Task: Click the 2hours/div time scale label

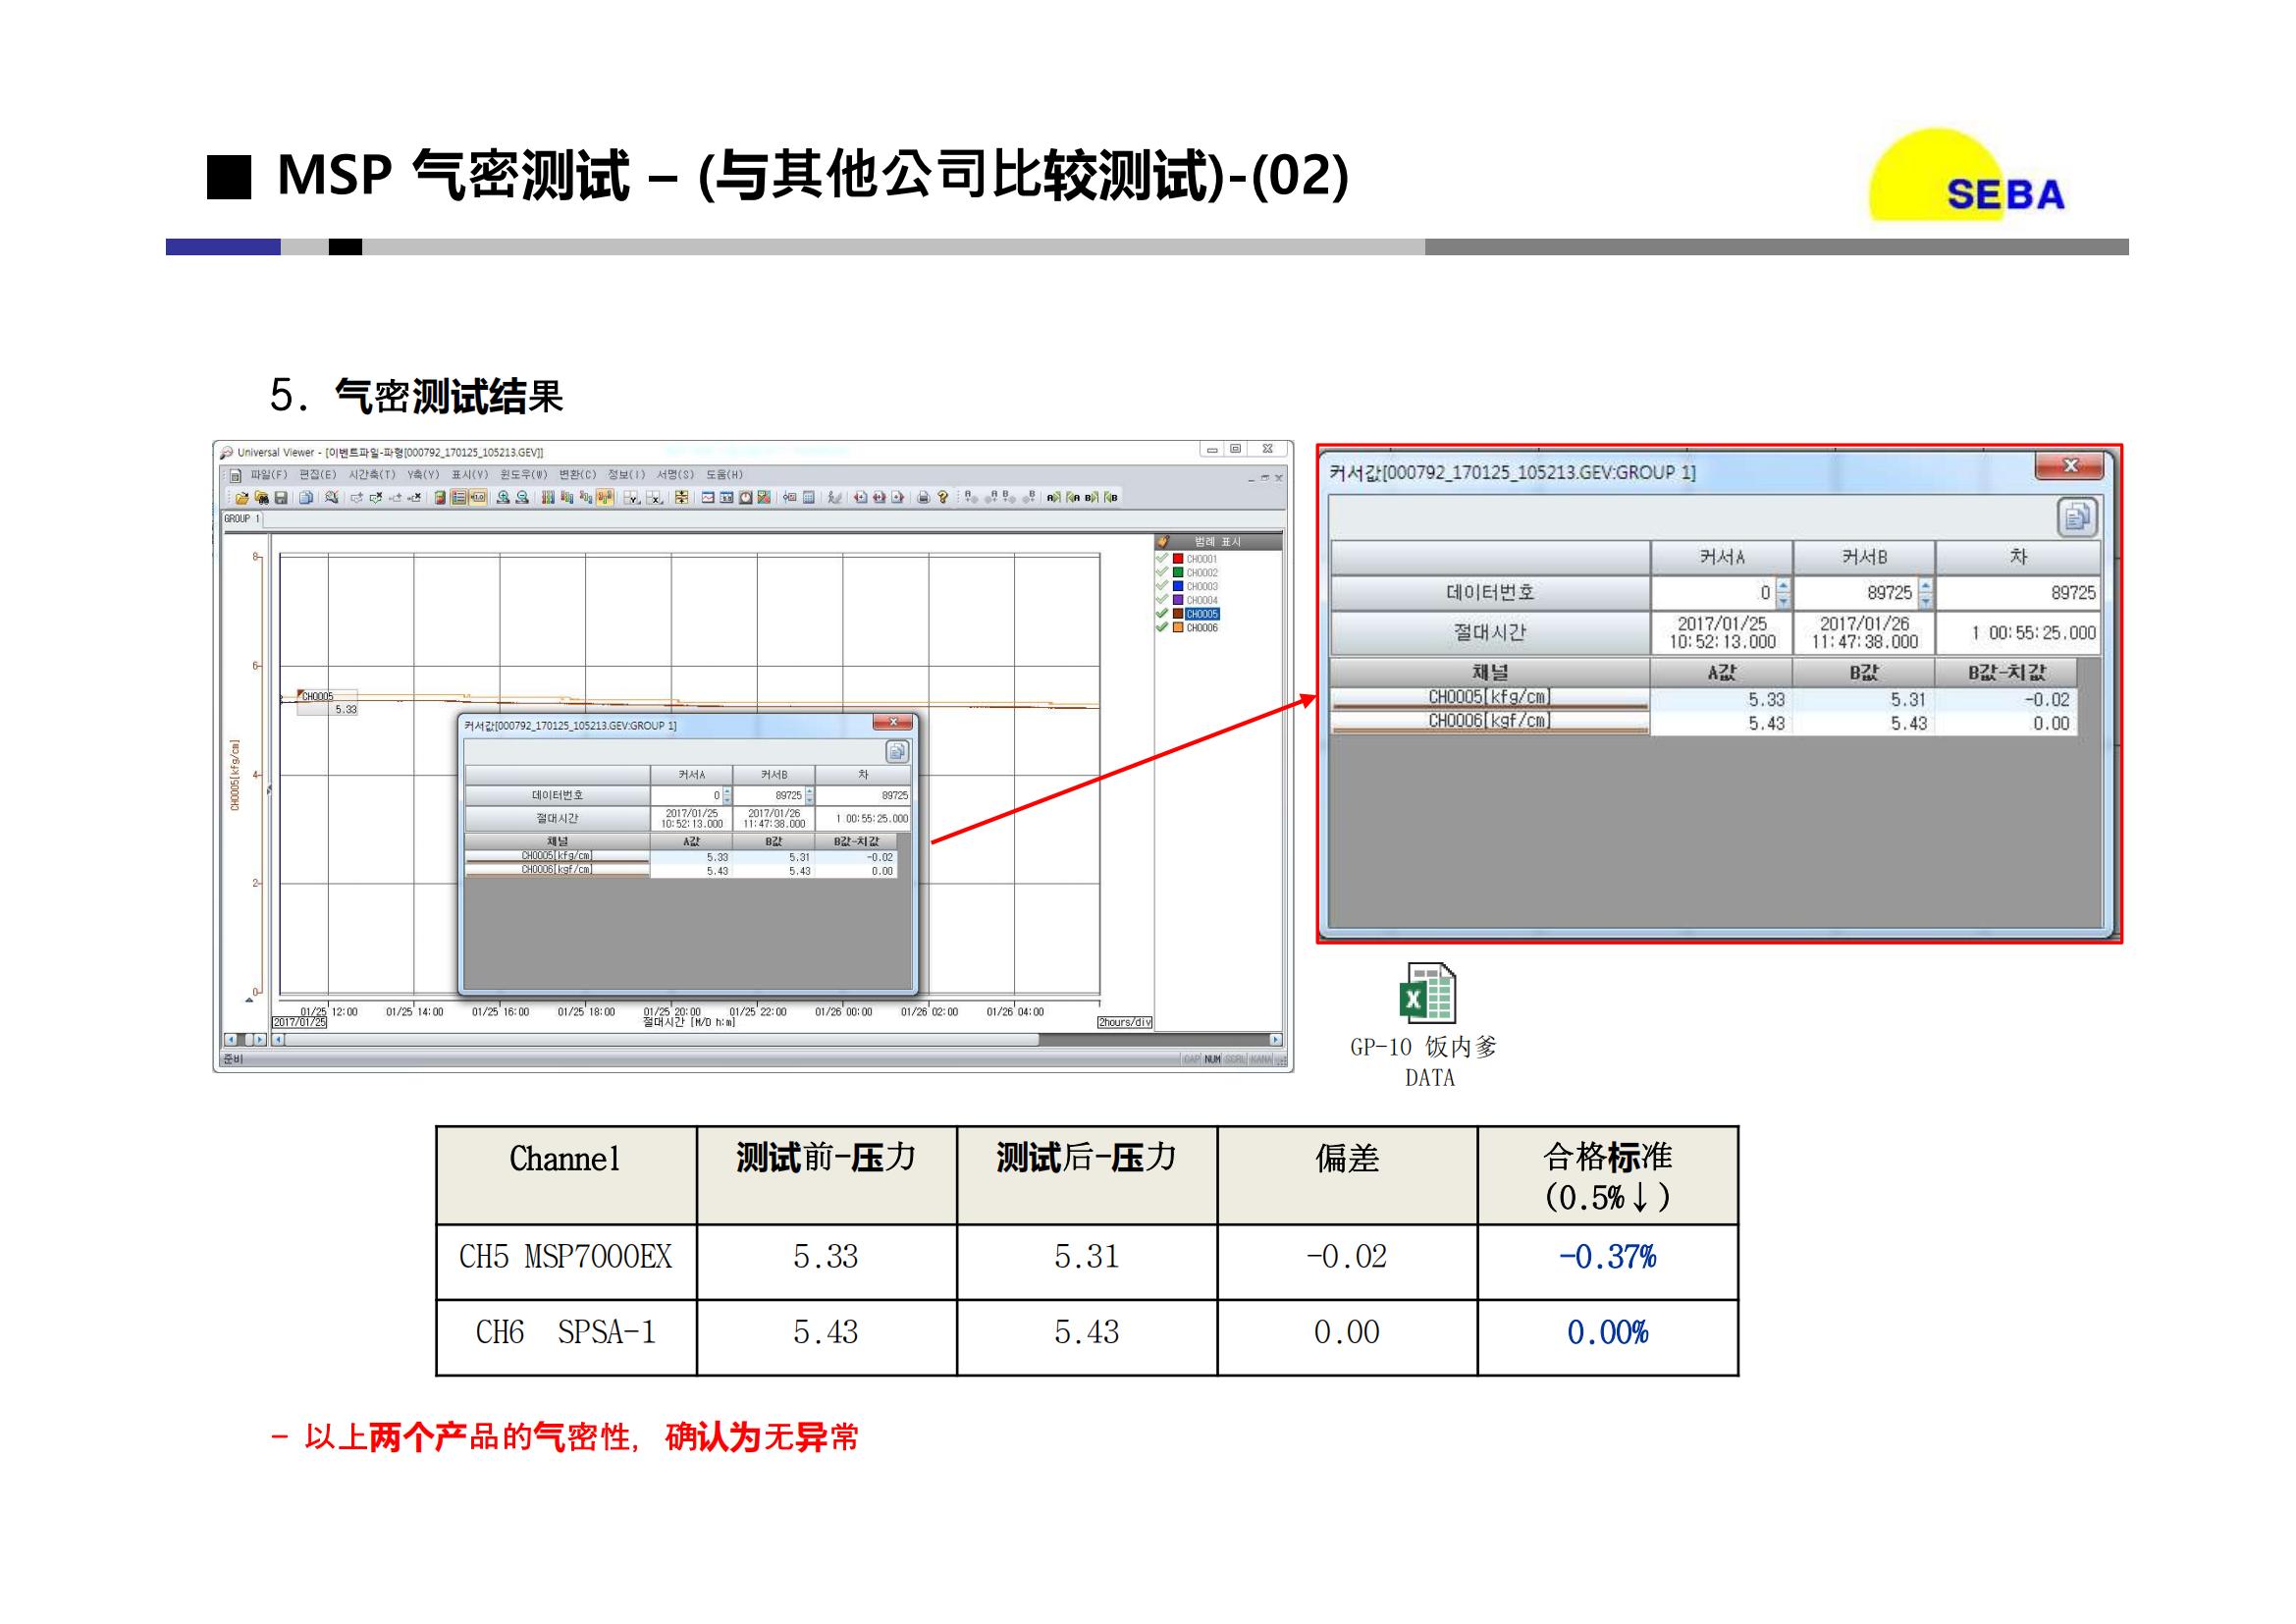Action: pos(1125,1022)
